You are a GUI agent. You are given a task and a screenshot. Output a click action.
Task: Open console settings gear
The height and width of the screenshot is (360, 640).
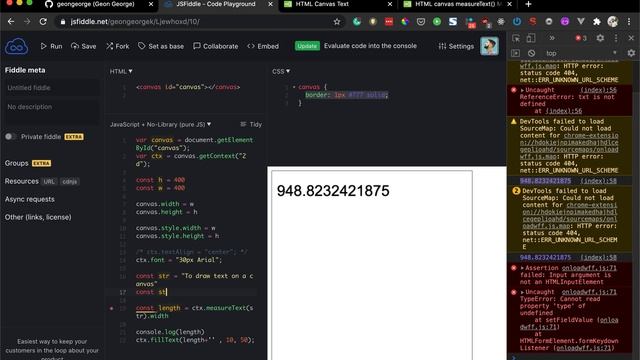pos(631,53)
